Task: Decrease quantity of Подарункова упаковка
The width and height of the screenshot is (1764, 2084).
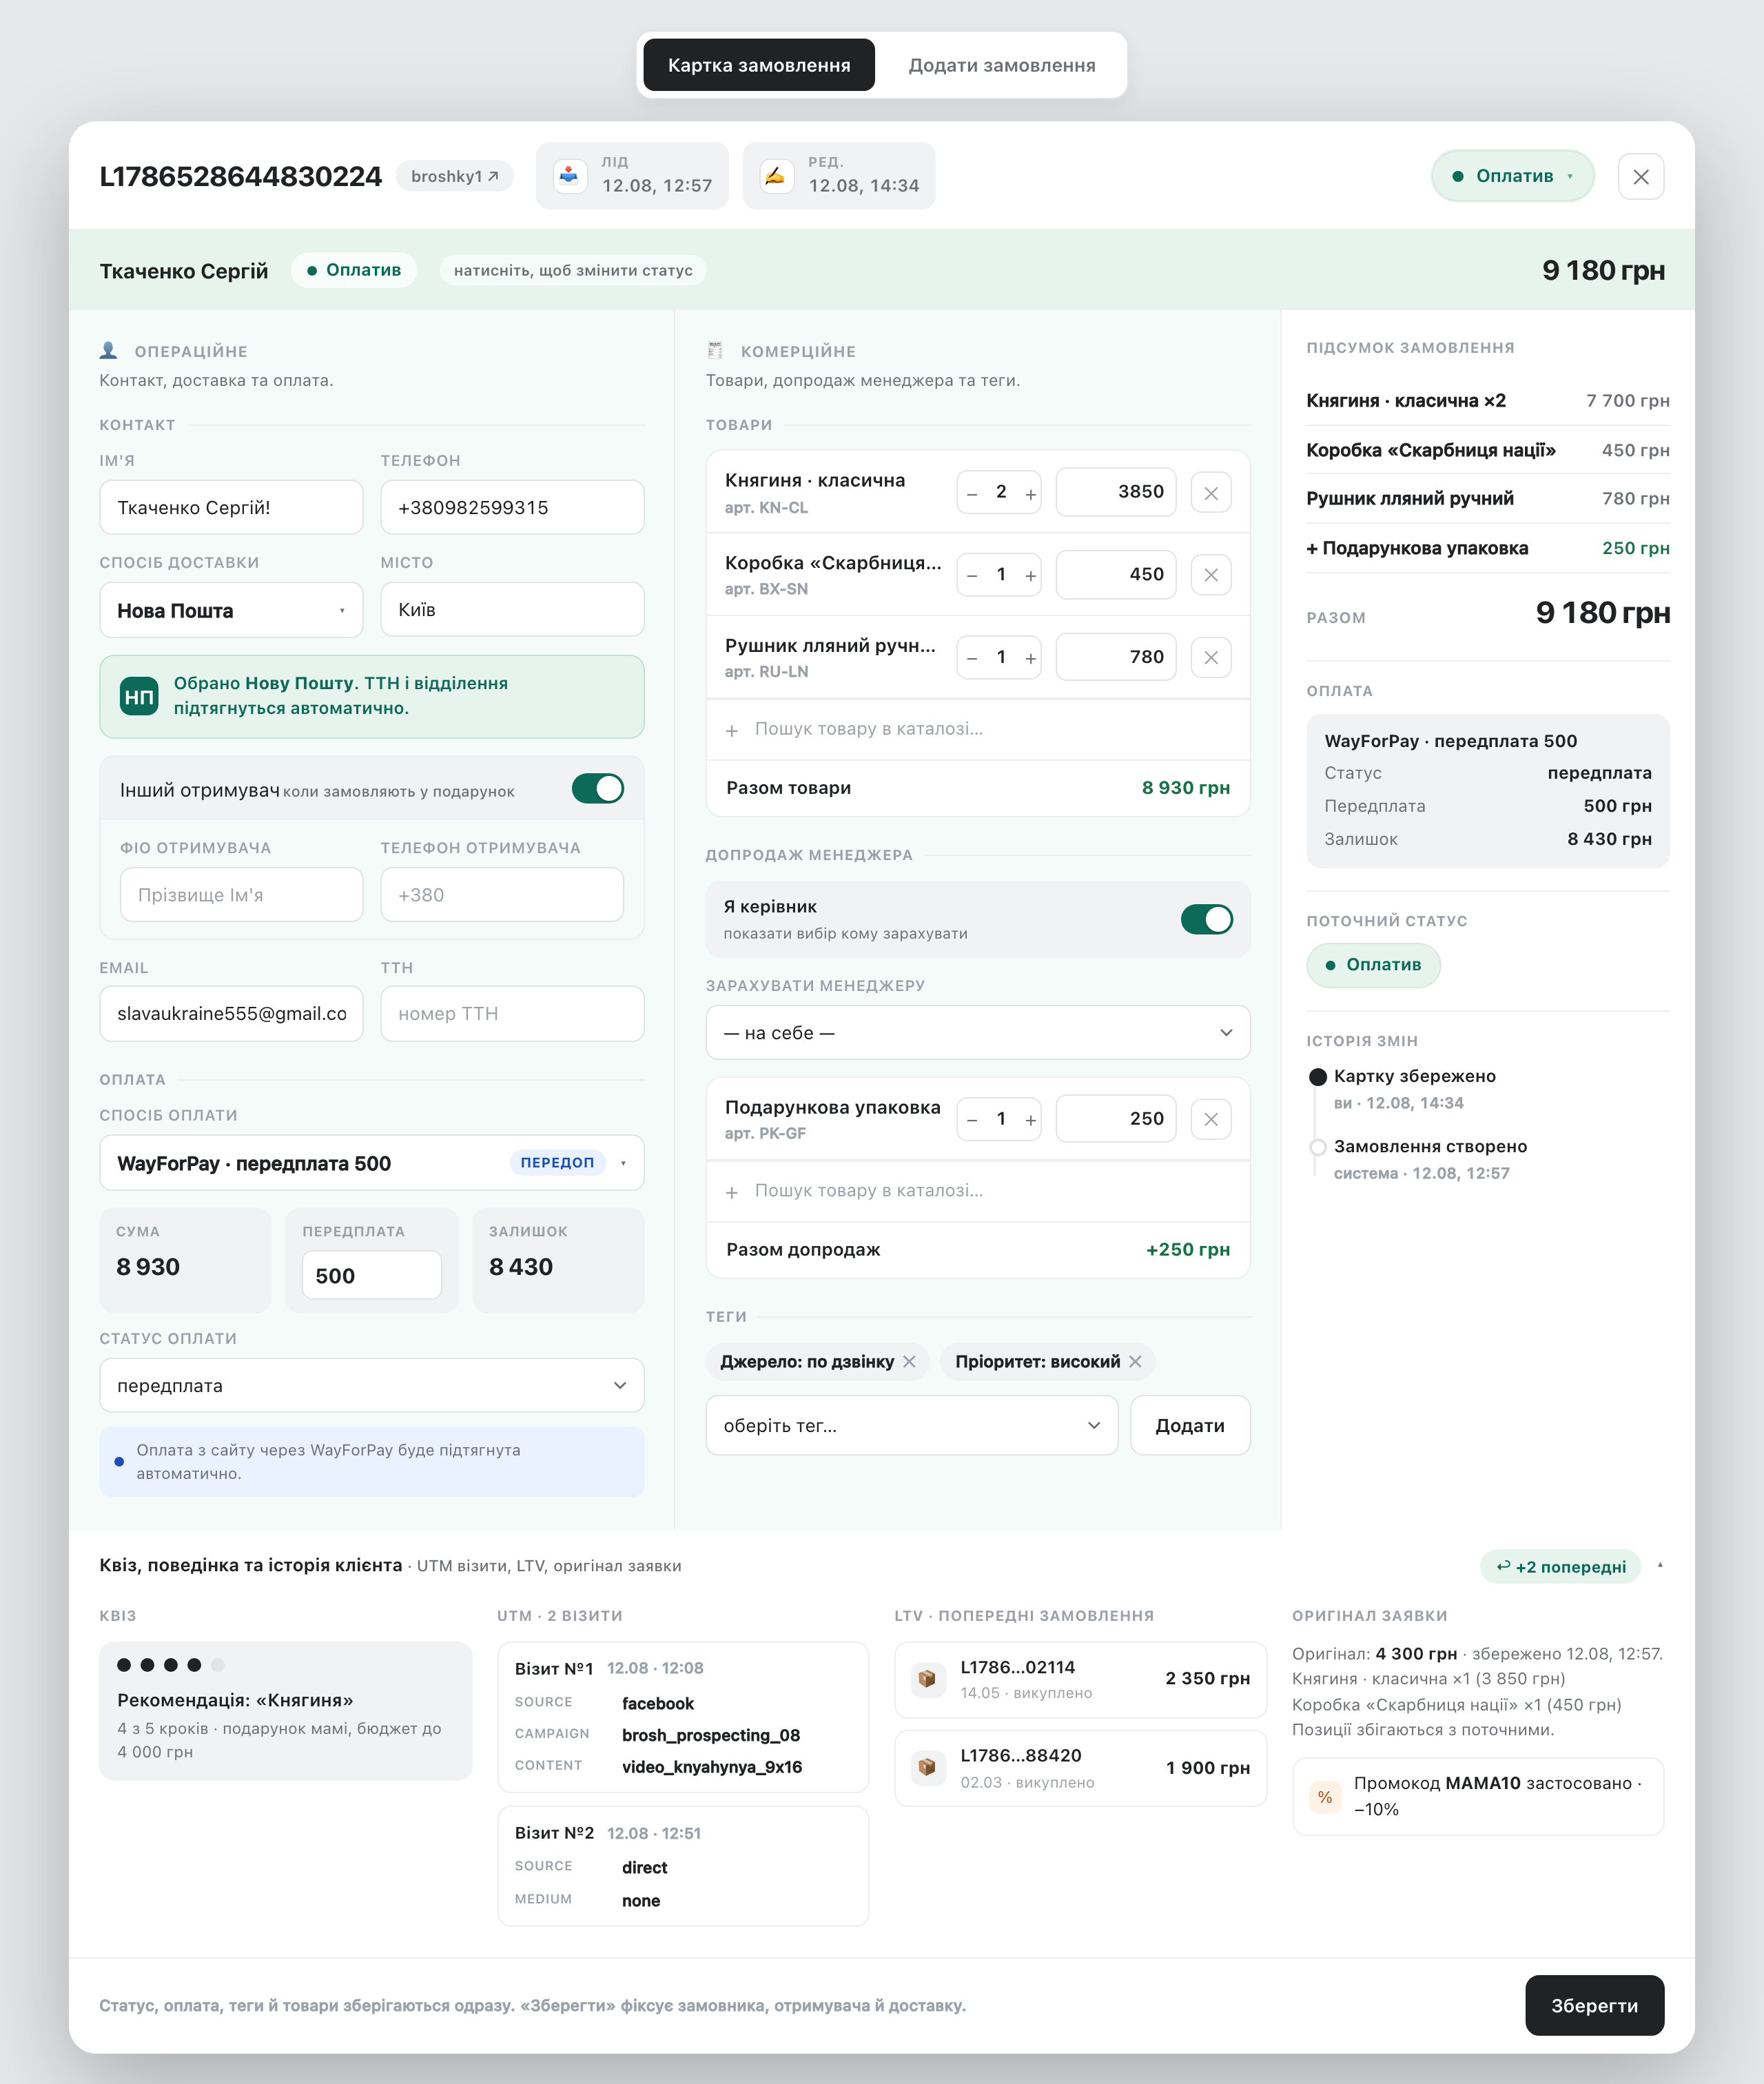Action: (x=972, y=1119)
